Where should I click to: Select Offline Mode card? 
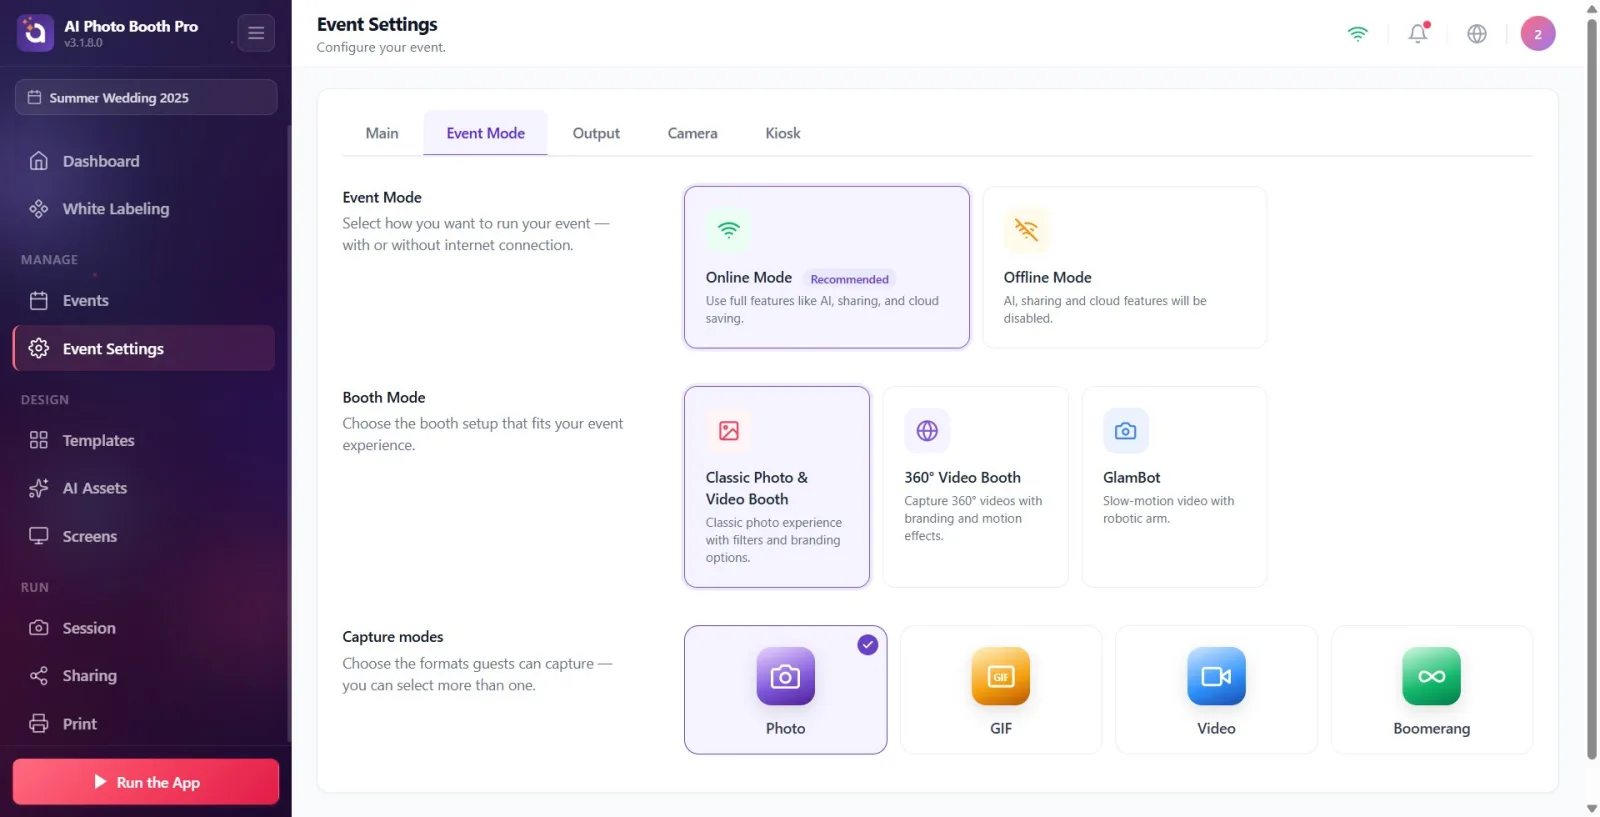click(x=1124, y=267)
